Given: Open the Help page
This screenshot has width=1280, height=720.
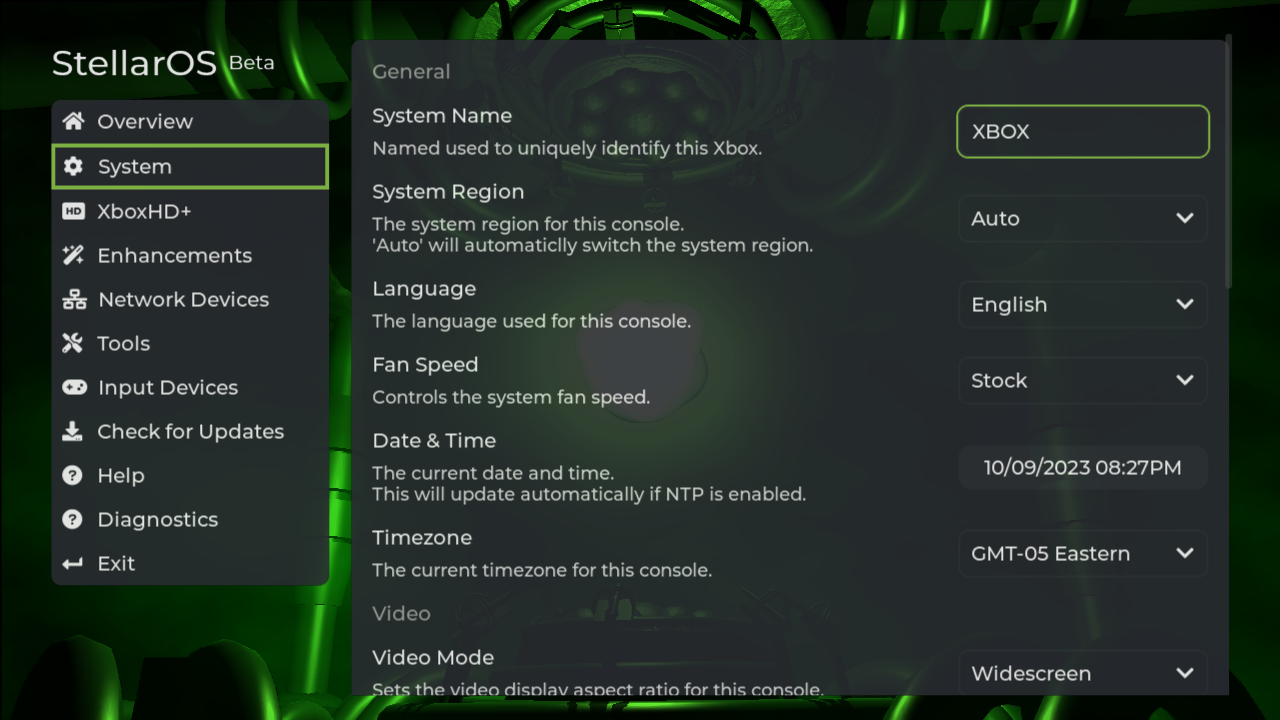Looking at the screenshot, I should [x=190, y=475].
